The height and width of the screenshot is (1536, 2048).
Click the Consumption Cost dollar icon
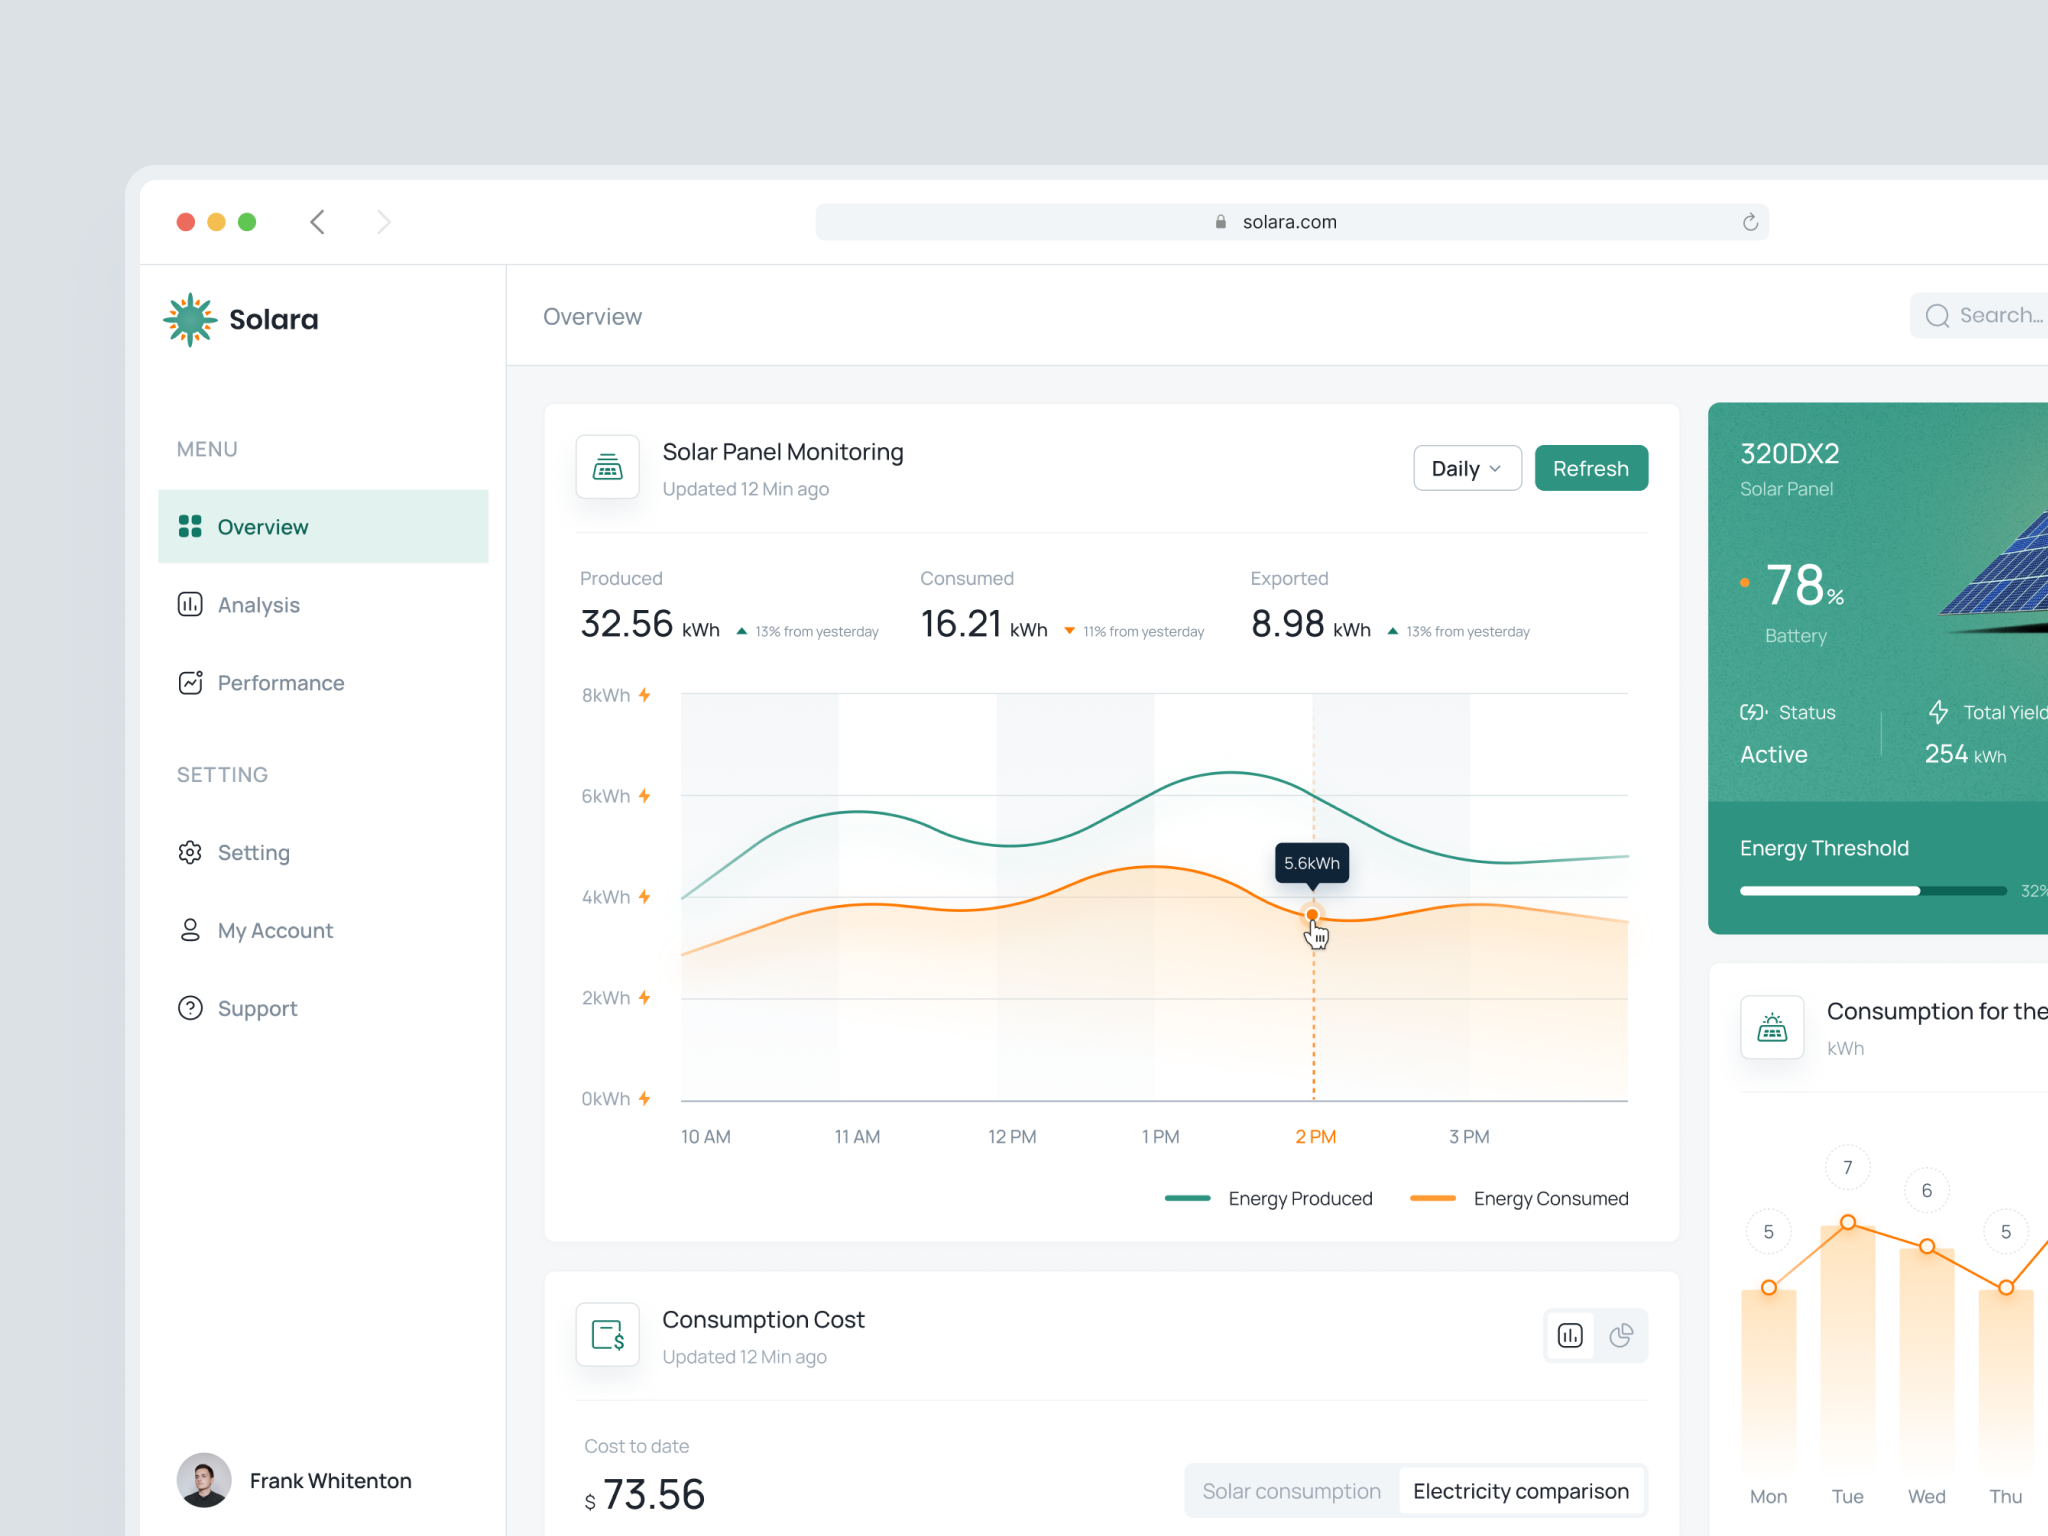point(607,1334)
